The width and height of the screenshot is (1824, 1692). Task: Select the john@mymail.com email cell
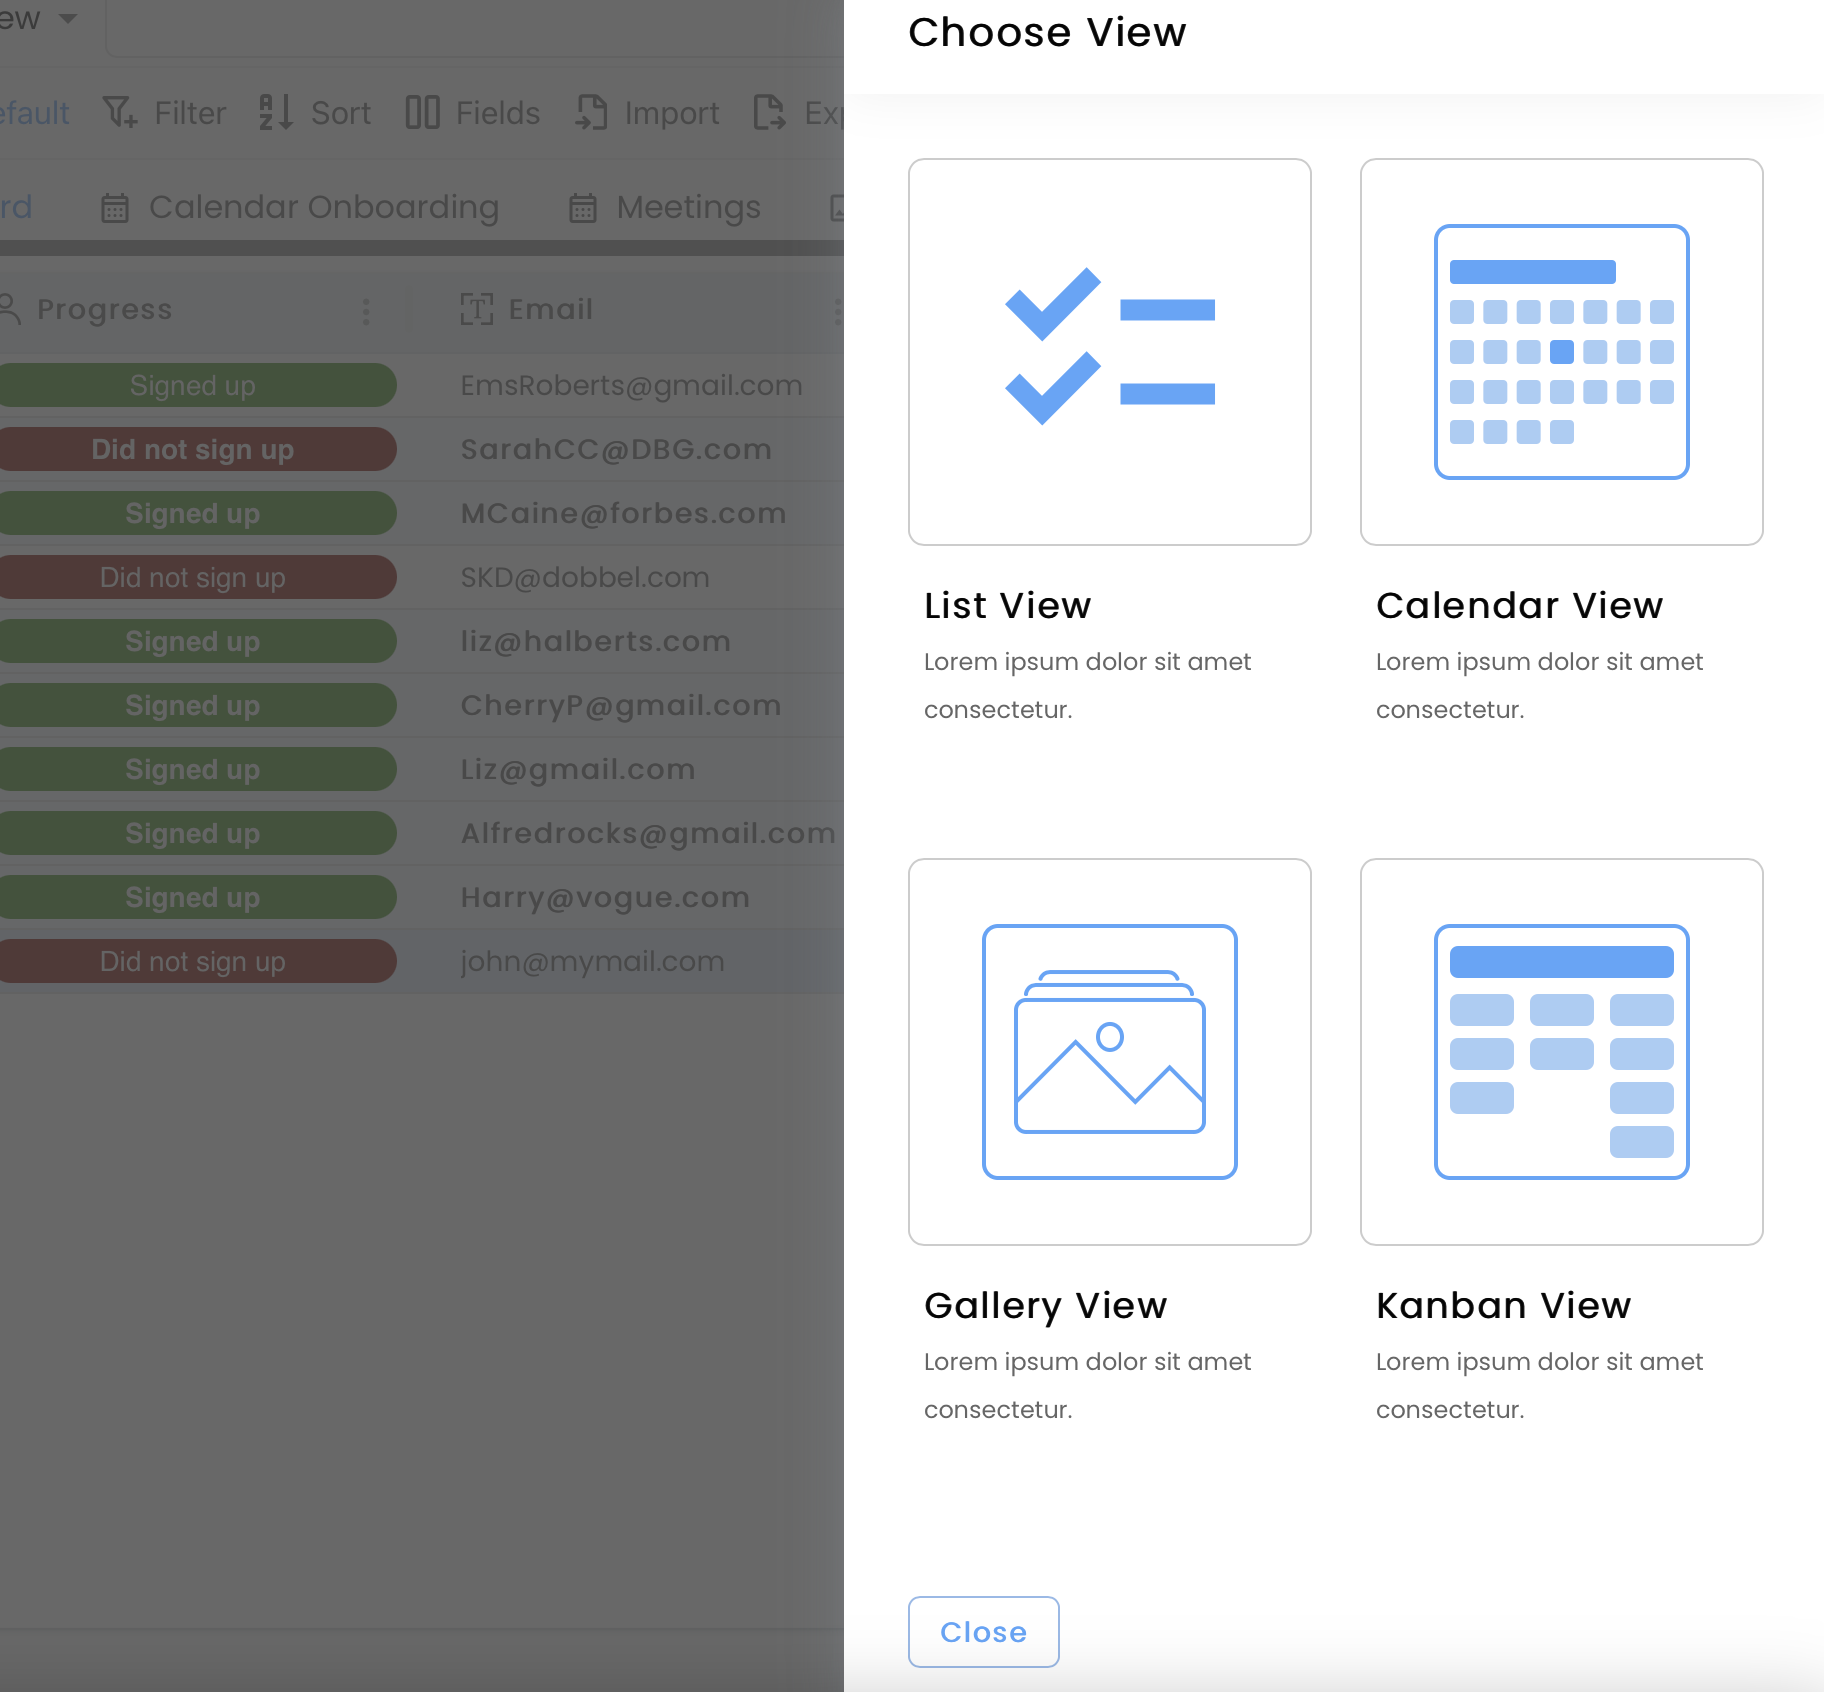[592, 961]
